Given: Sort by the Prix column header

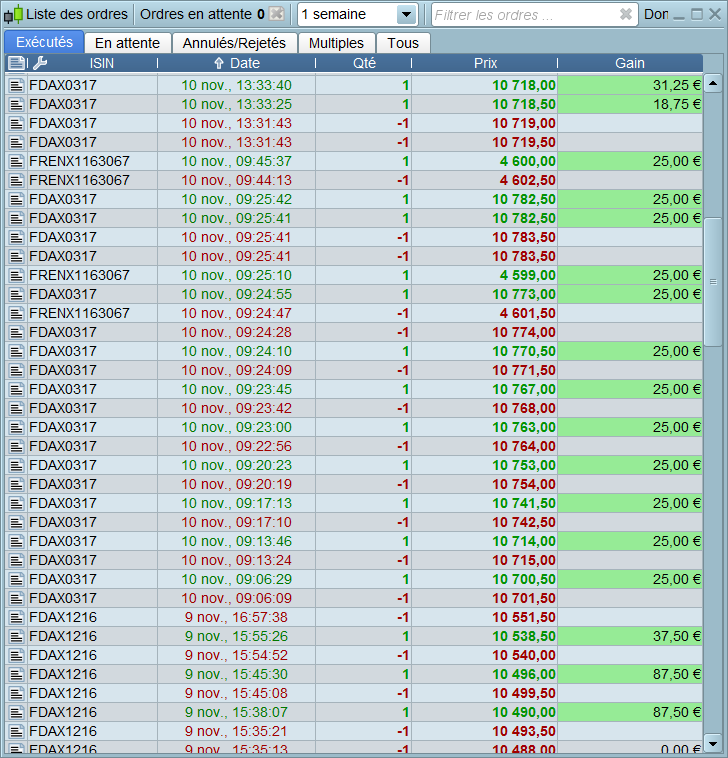Looking at the screenshot, I should (485, 63).
